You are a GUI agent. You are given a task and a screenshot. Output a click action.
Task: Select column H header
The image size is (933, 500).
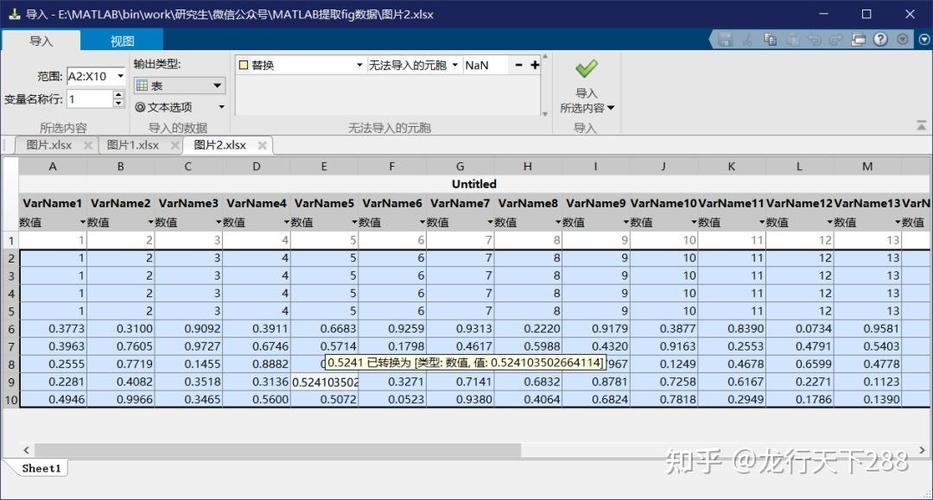pyautogui.click(x=527, y=167)
